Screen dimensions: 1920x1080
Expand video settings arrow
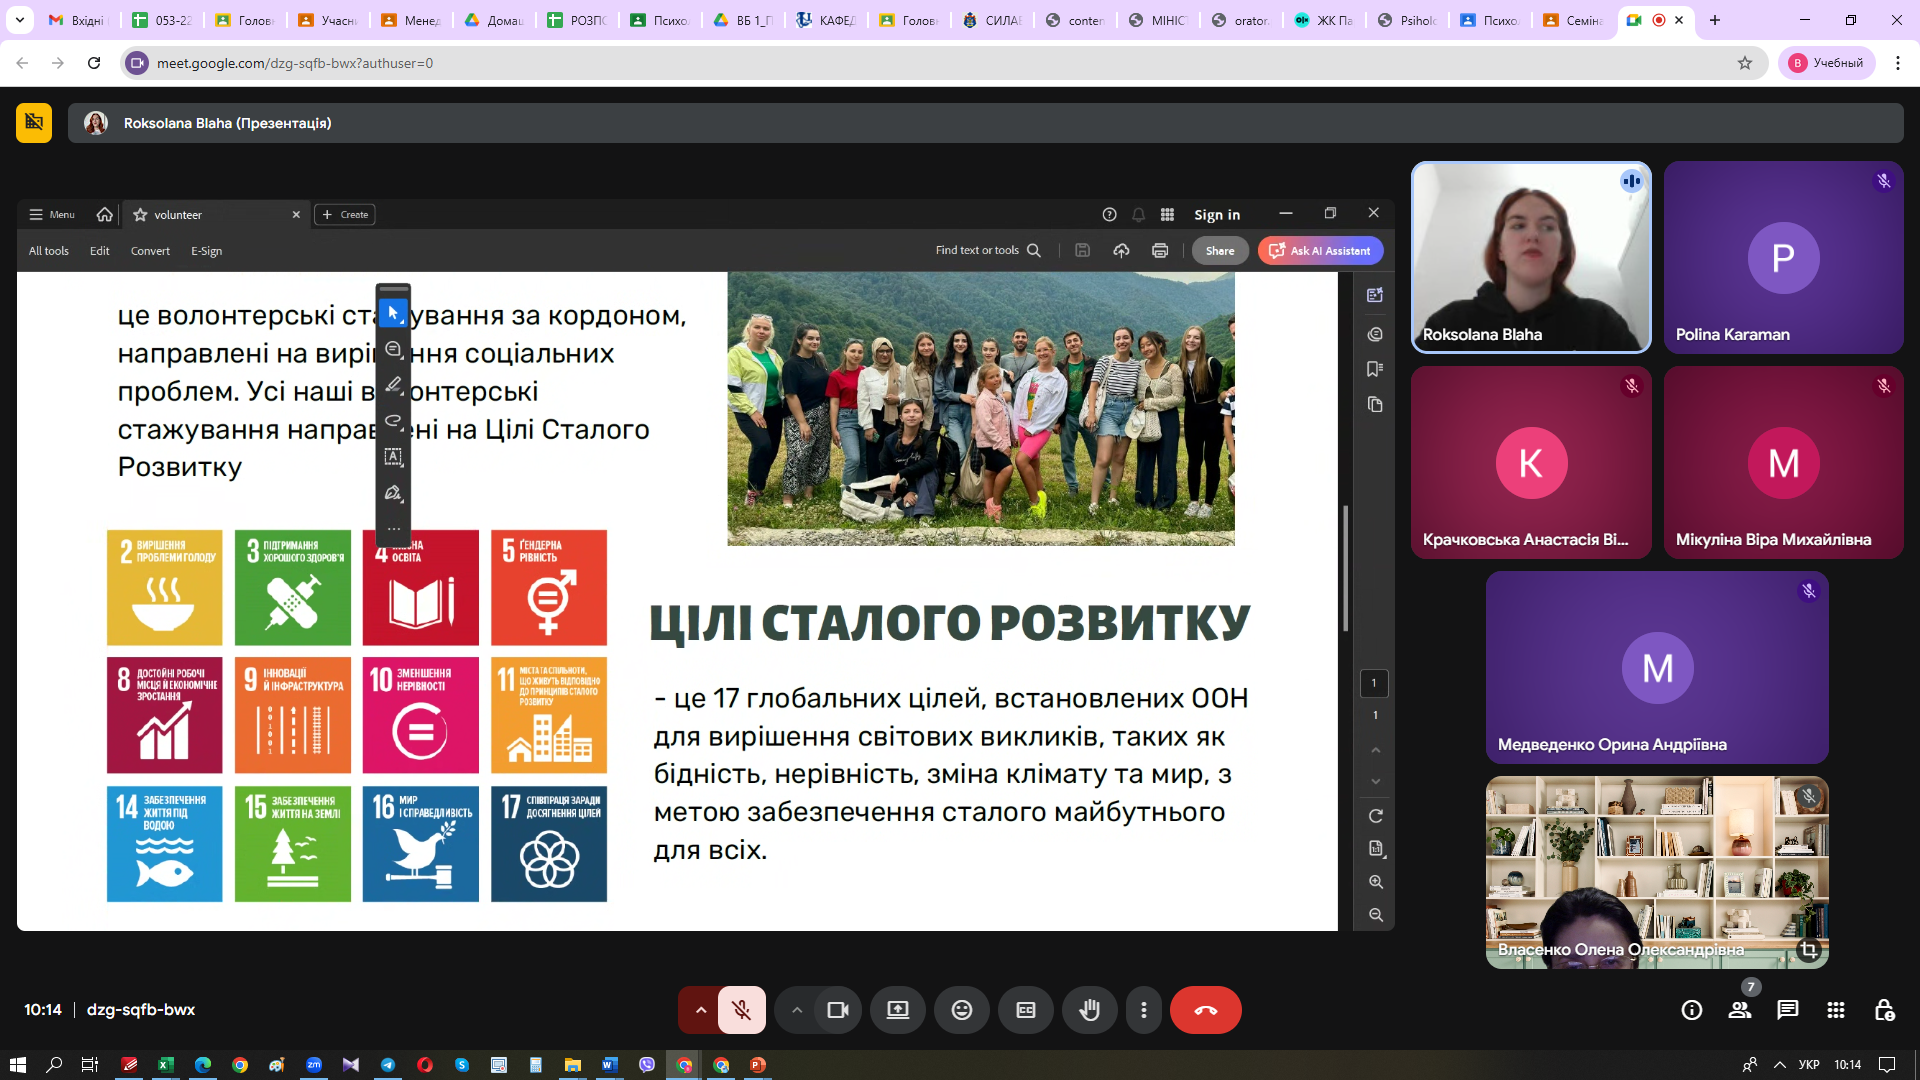tap(797, 1010)
